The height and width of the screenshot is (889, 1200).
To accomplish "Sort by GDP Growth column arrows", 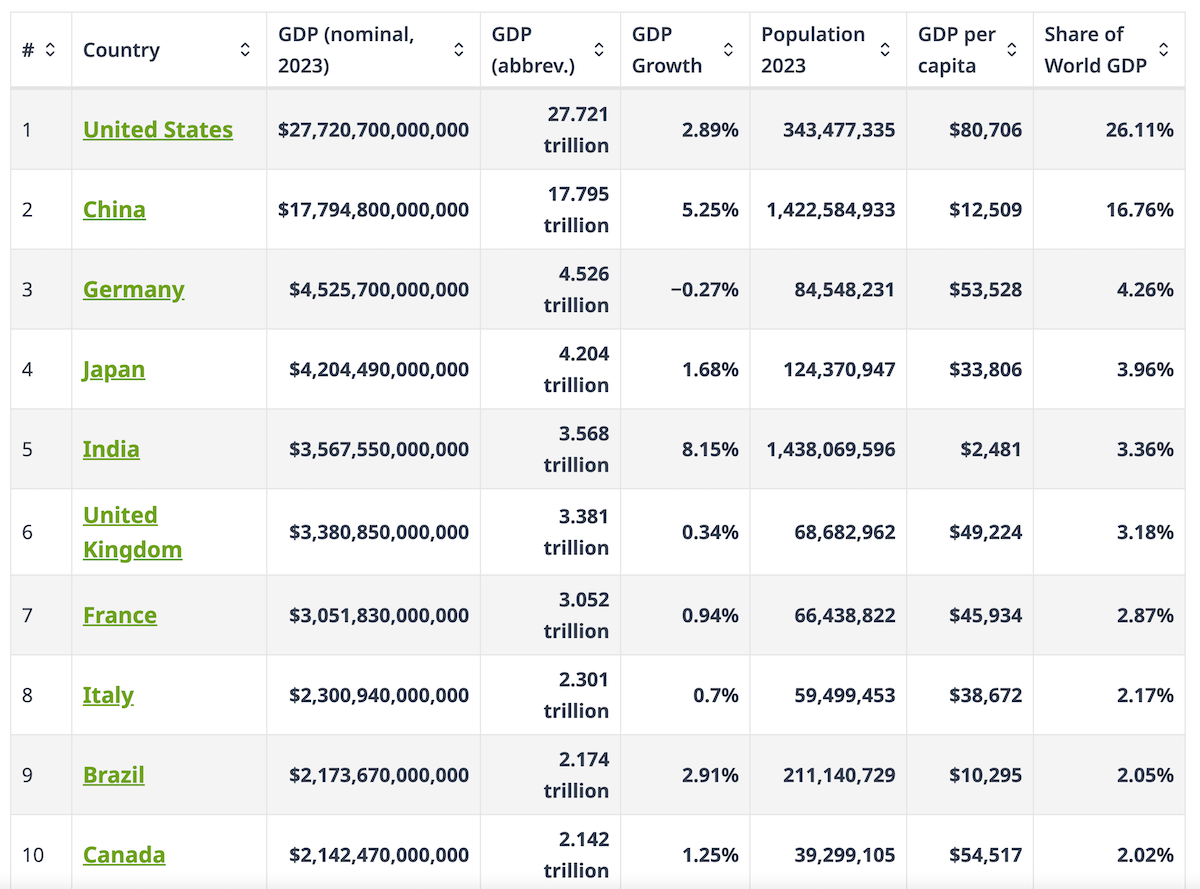I will pyautogui.click(x=729, y=50).
